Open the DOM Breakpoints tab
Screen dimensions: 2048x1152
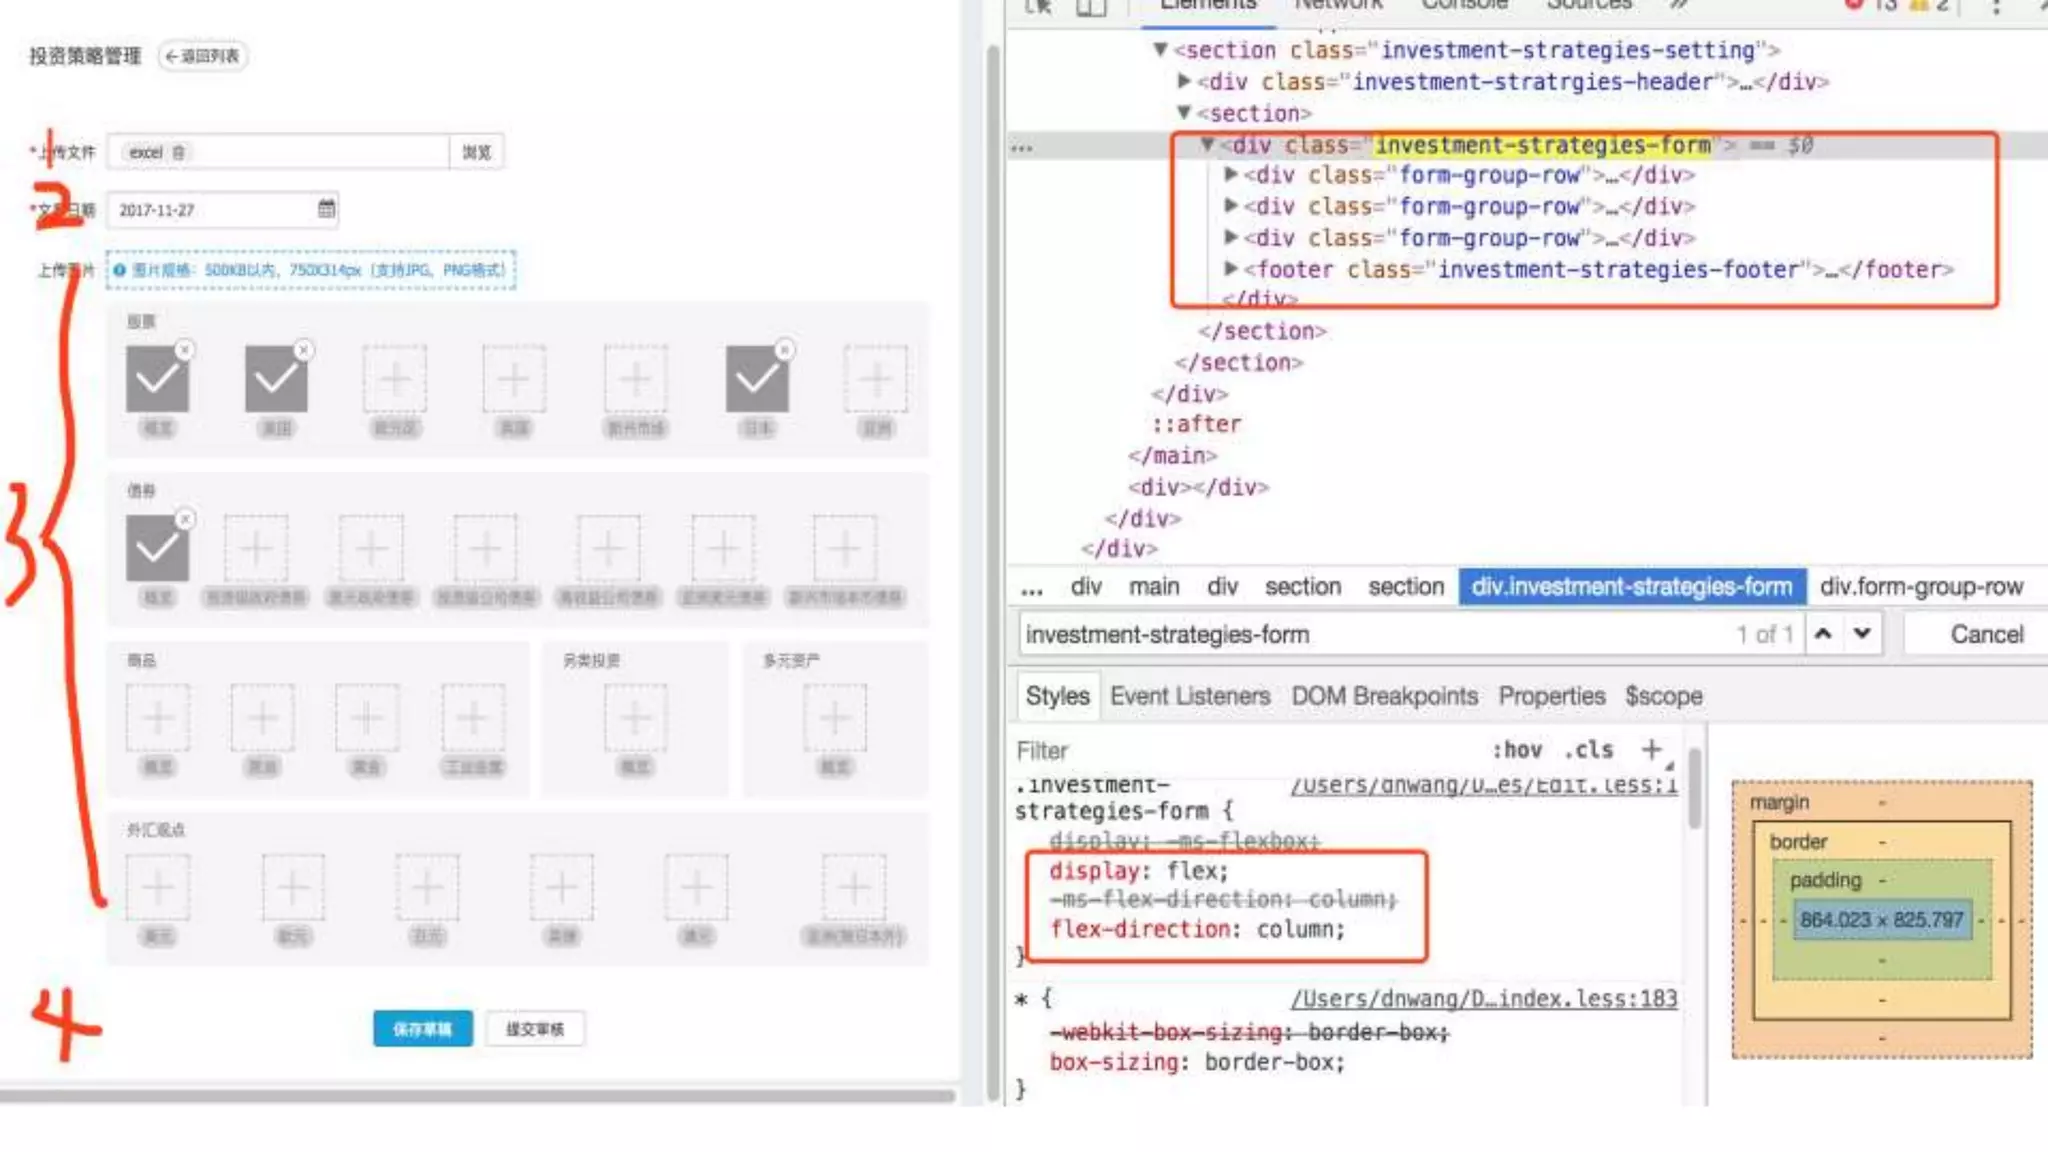coord(1384,696)
